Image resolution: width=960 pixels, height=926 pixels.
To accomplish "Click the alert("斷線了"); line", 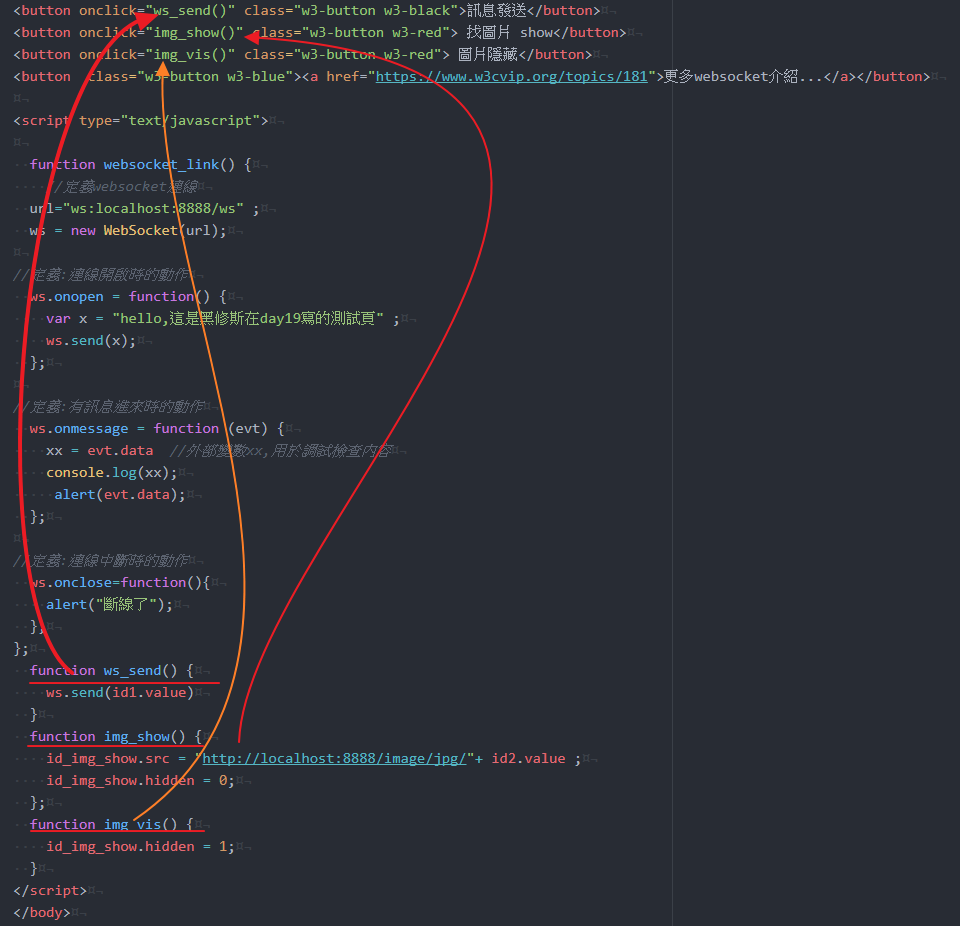I will [x=109, y=604].
